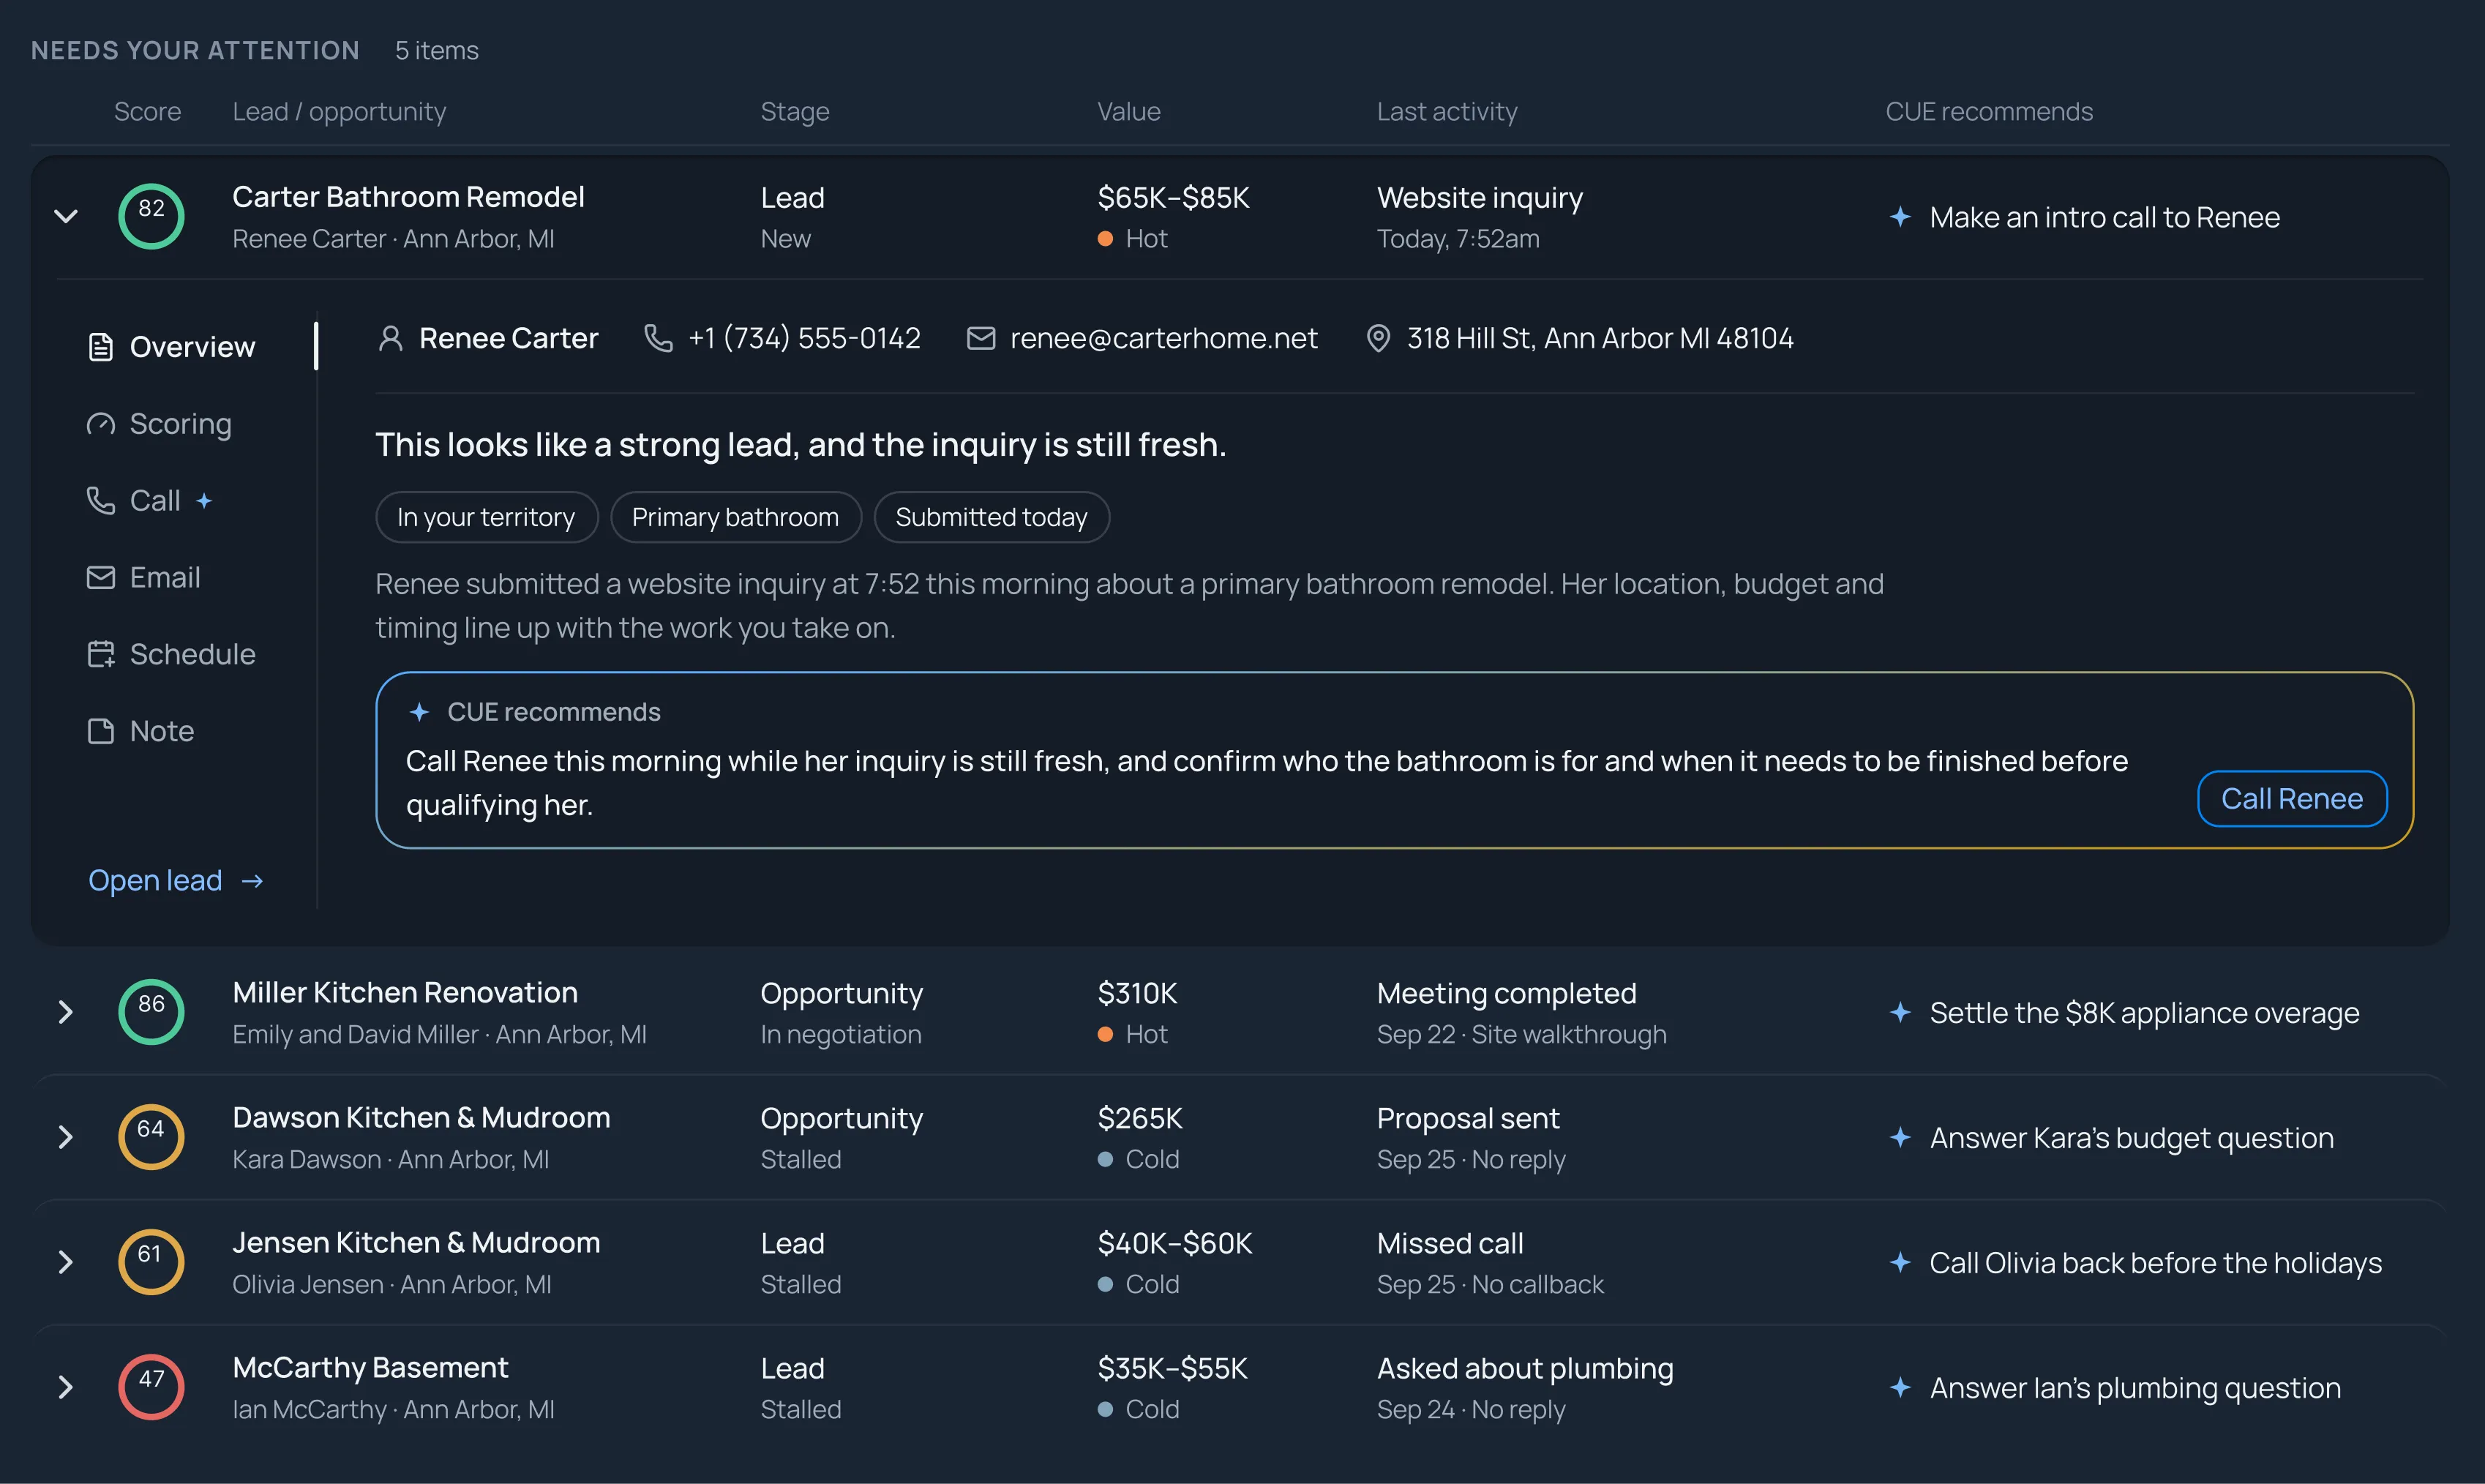
Task: Expand the McCarthy Basement row
Action: click(66, 1387)
